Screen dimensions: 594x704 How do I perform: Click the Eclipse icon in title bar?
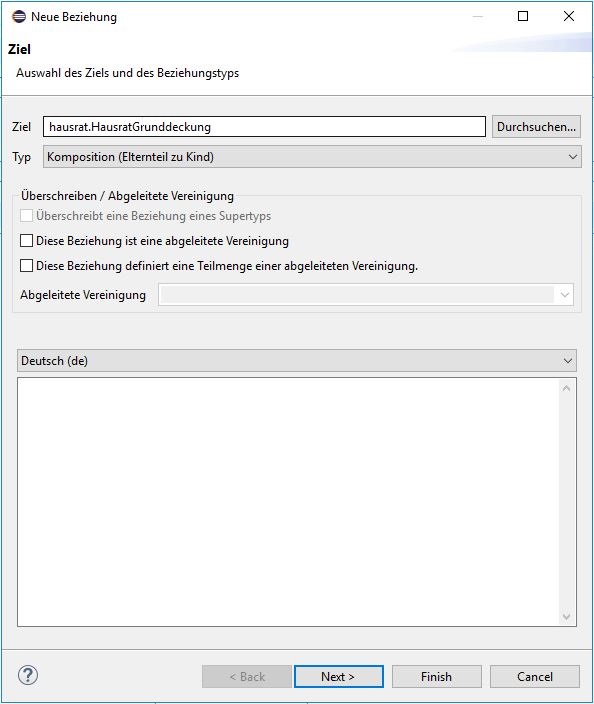19,17
